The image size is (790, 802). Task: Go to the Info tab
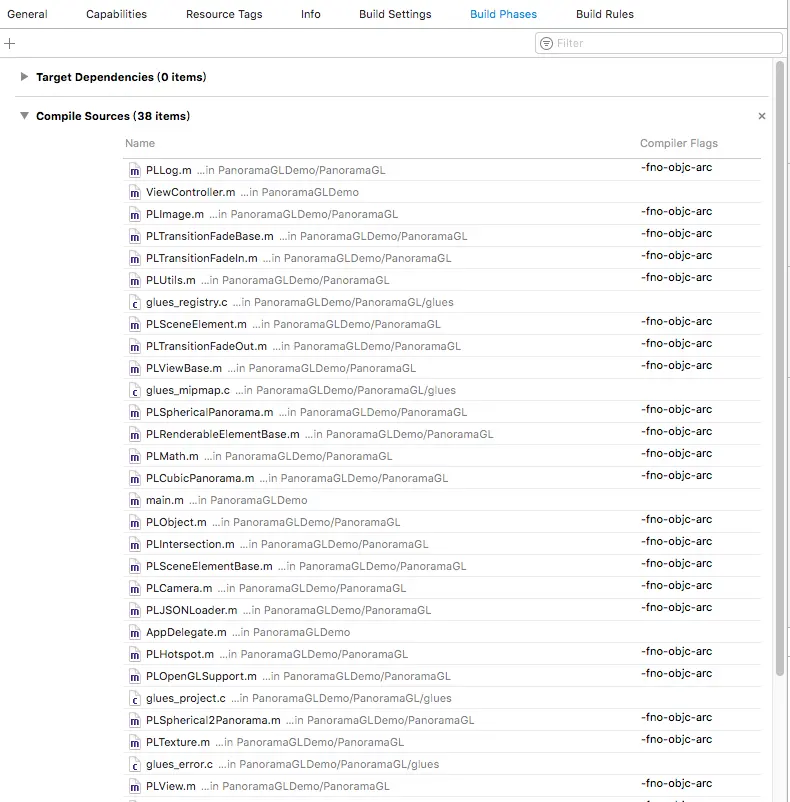tap(310, 14)
